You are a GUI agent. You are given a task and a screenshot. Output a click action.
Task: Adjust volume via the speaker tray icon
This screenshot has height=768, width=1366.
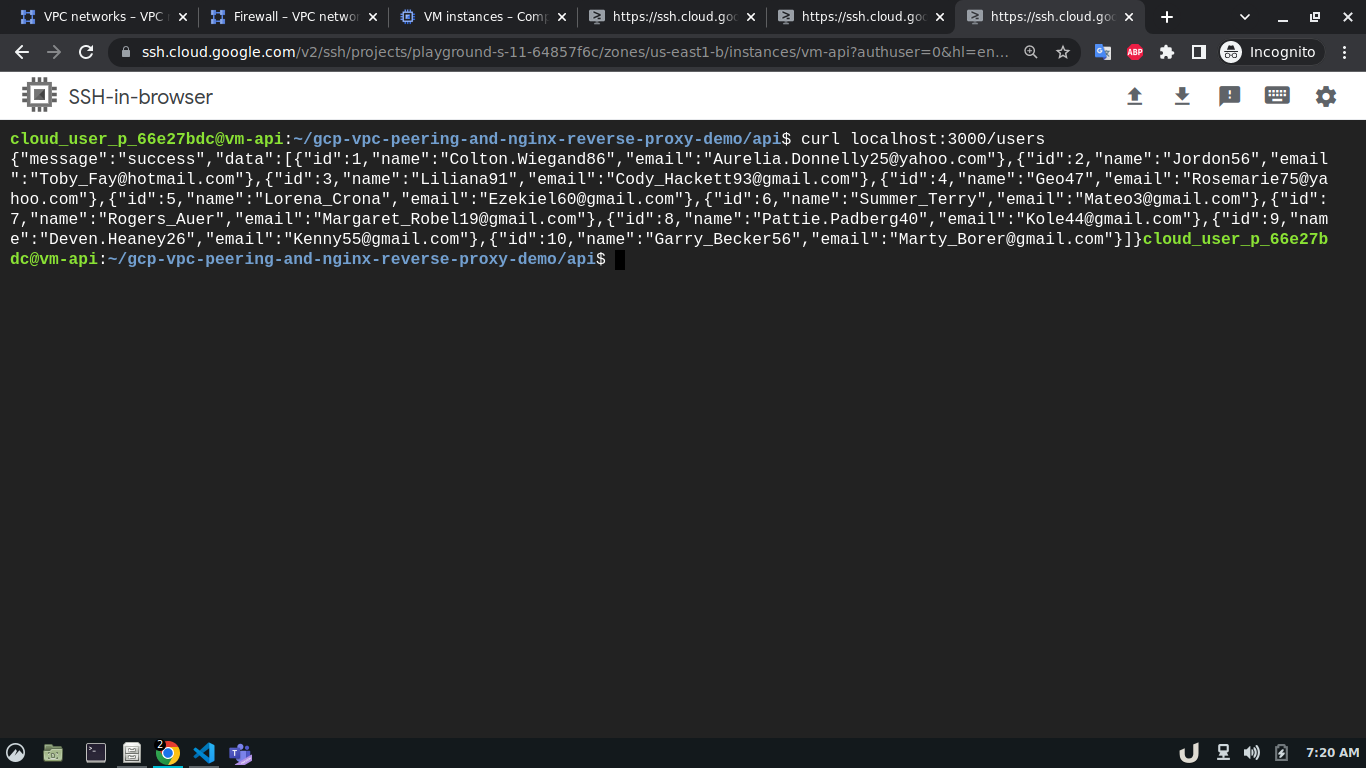click(1251, 753)
